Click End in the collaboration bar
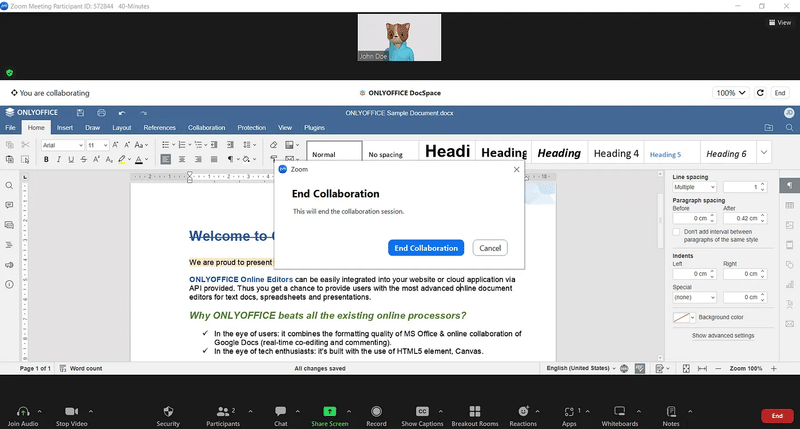The height and width of the screenshot is (429, 800). [x=780, y=93]
